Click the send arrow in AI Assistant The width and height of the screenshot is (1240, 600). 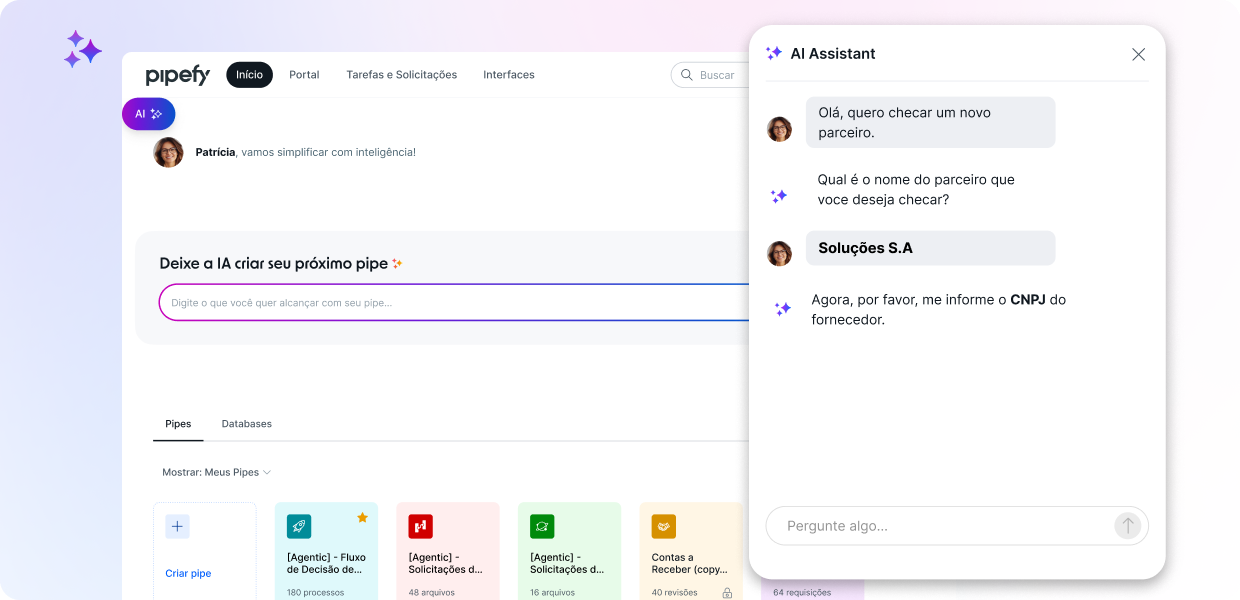tap(1127, 526)
